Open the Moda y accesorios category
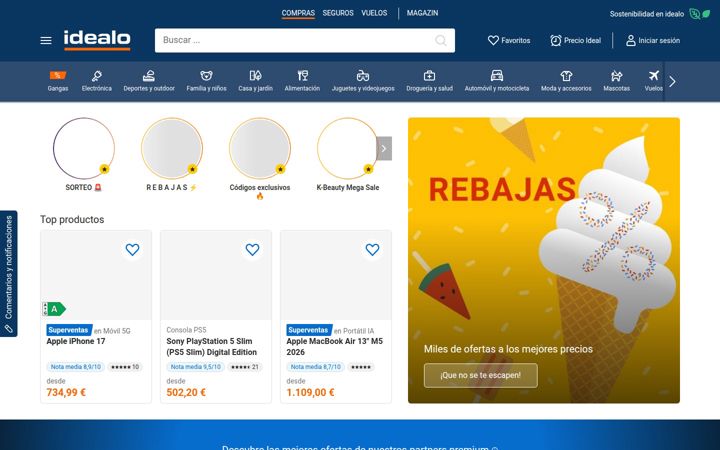 coord(566,81)
